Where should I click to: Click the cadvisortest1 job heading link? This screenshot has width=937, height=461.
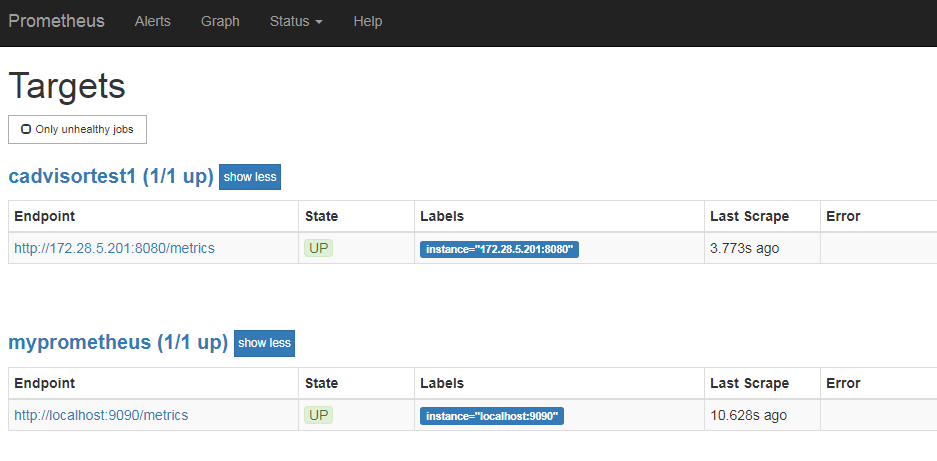click(110, 177)
